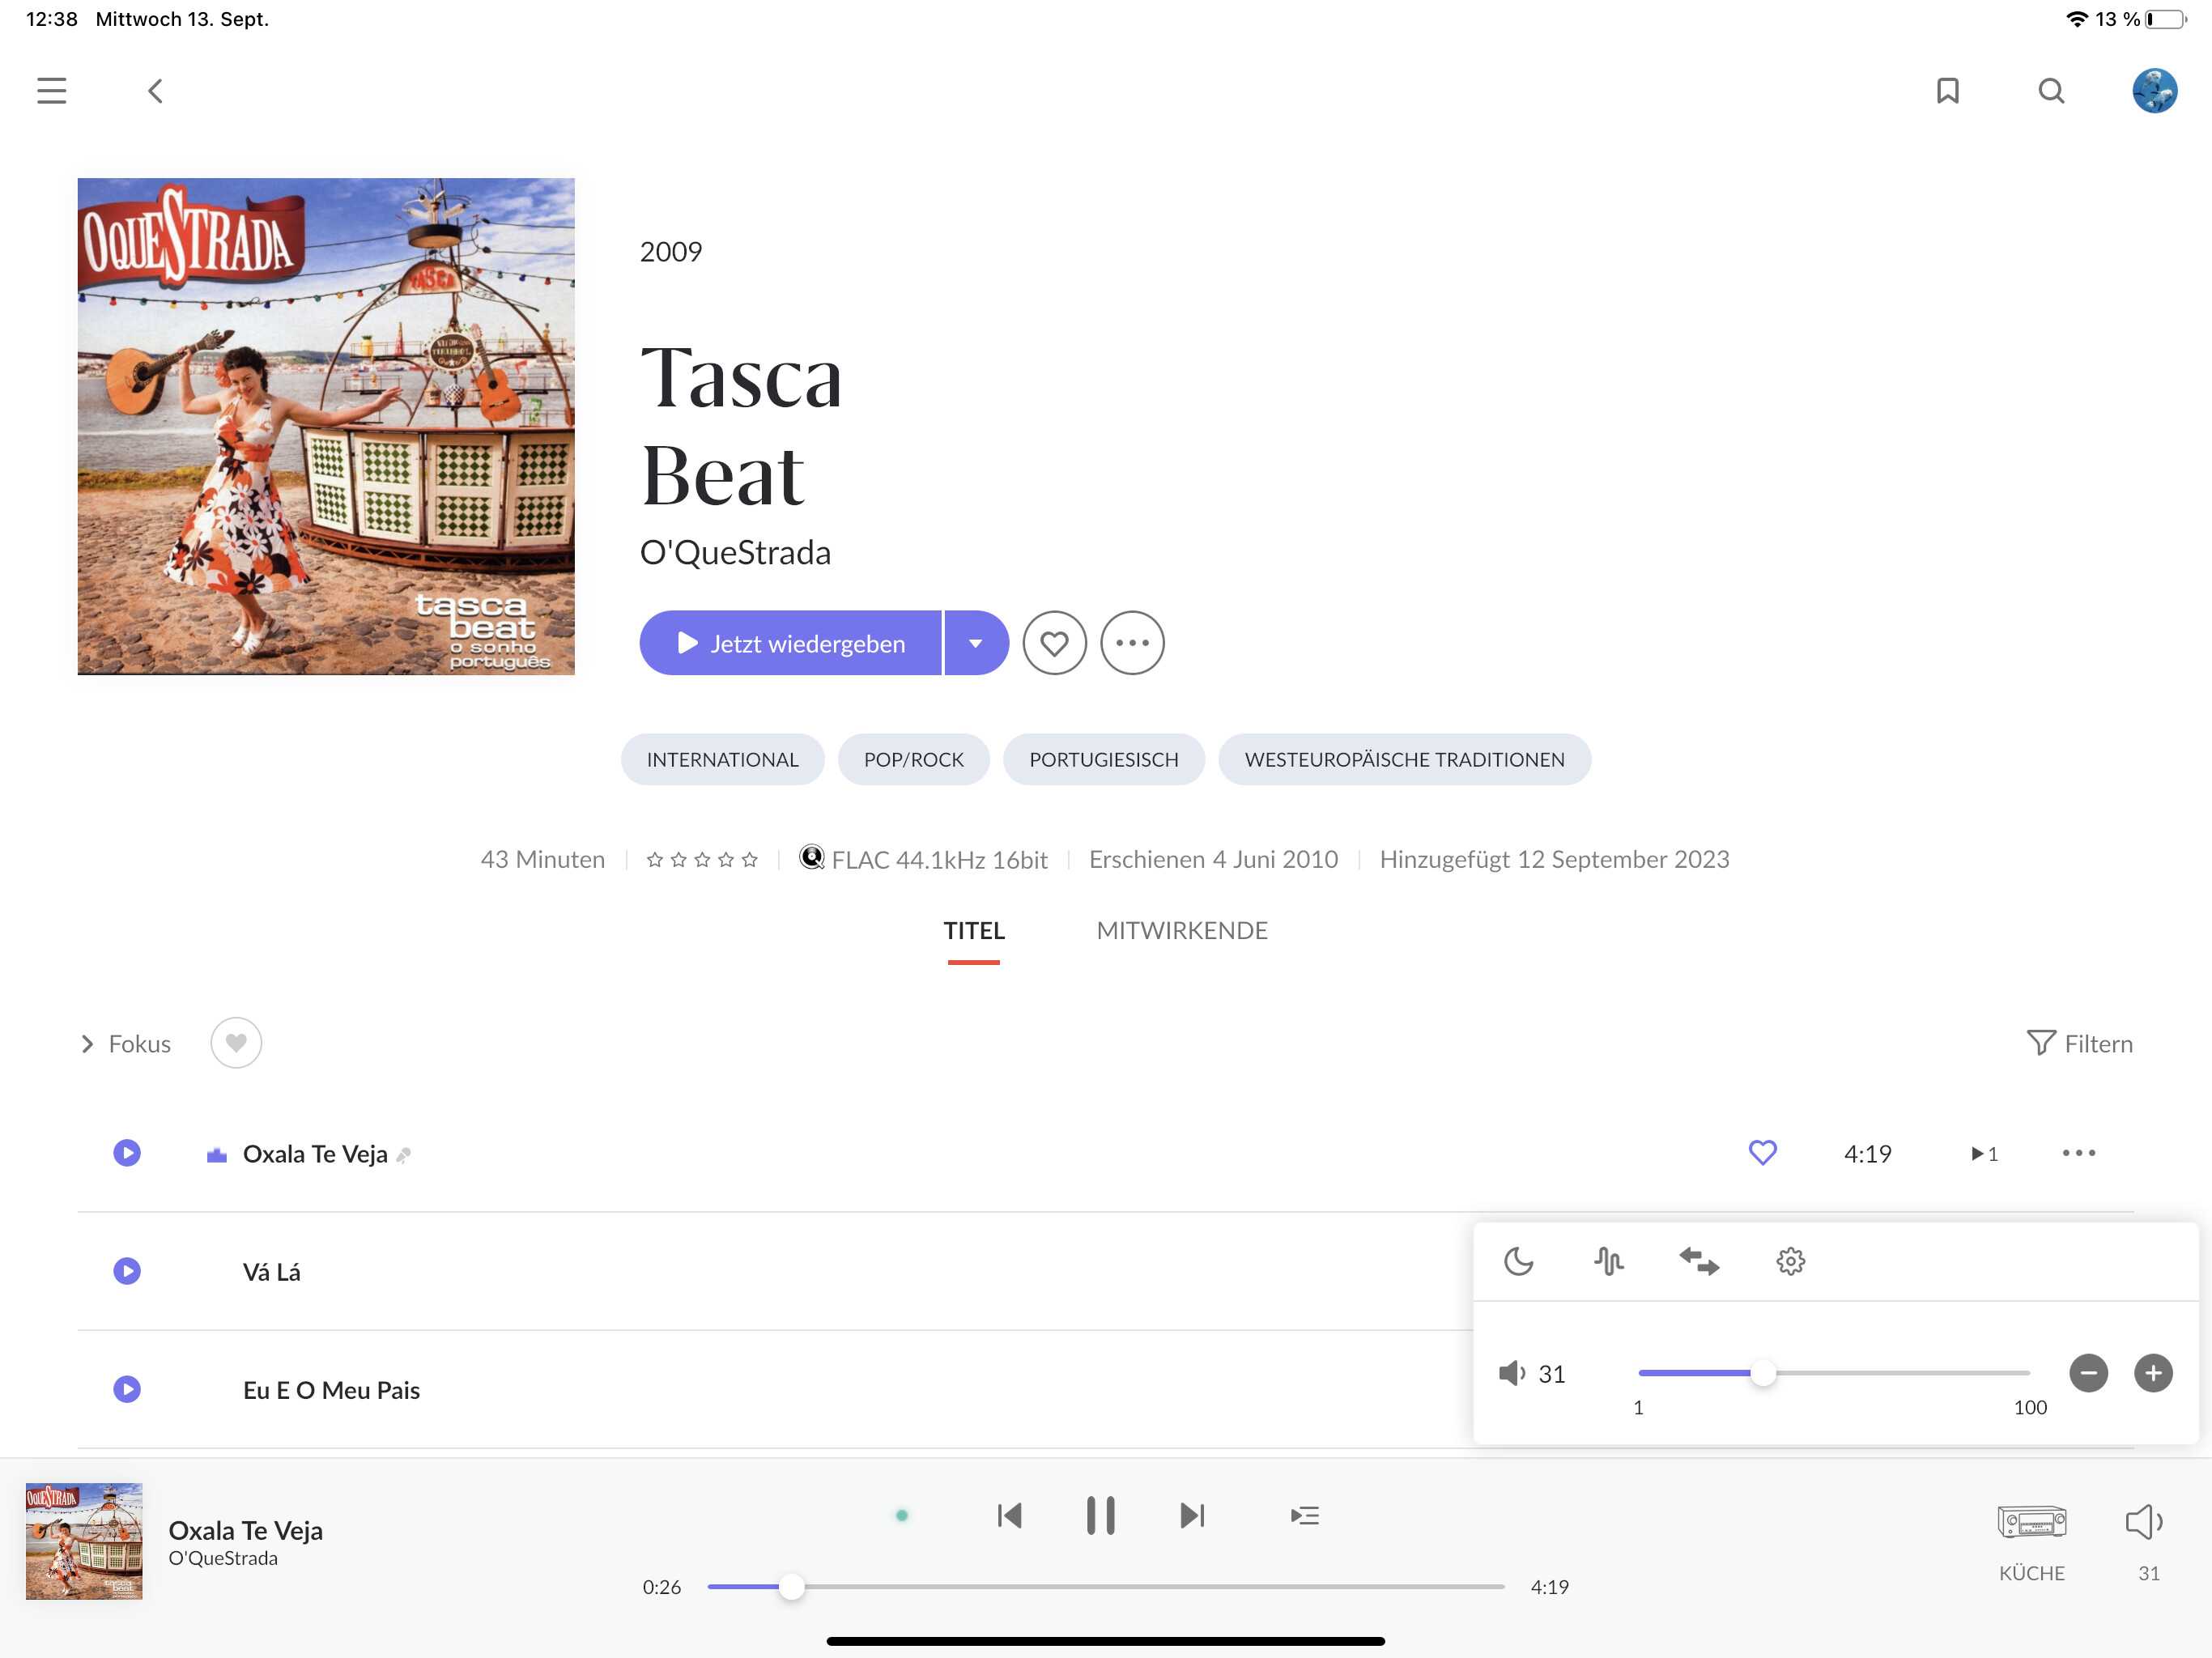Open the search magnifier

(x=2051, y=91)
